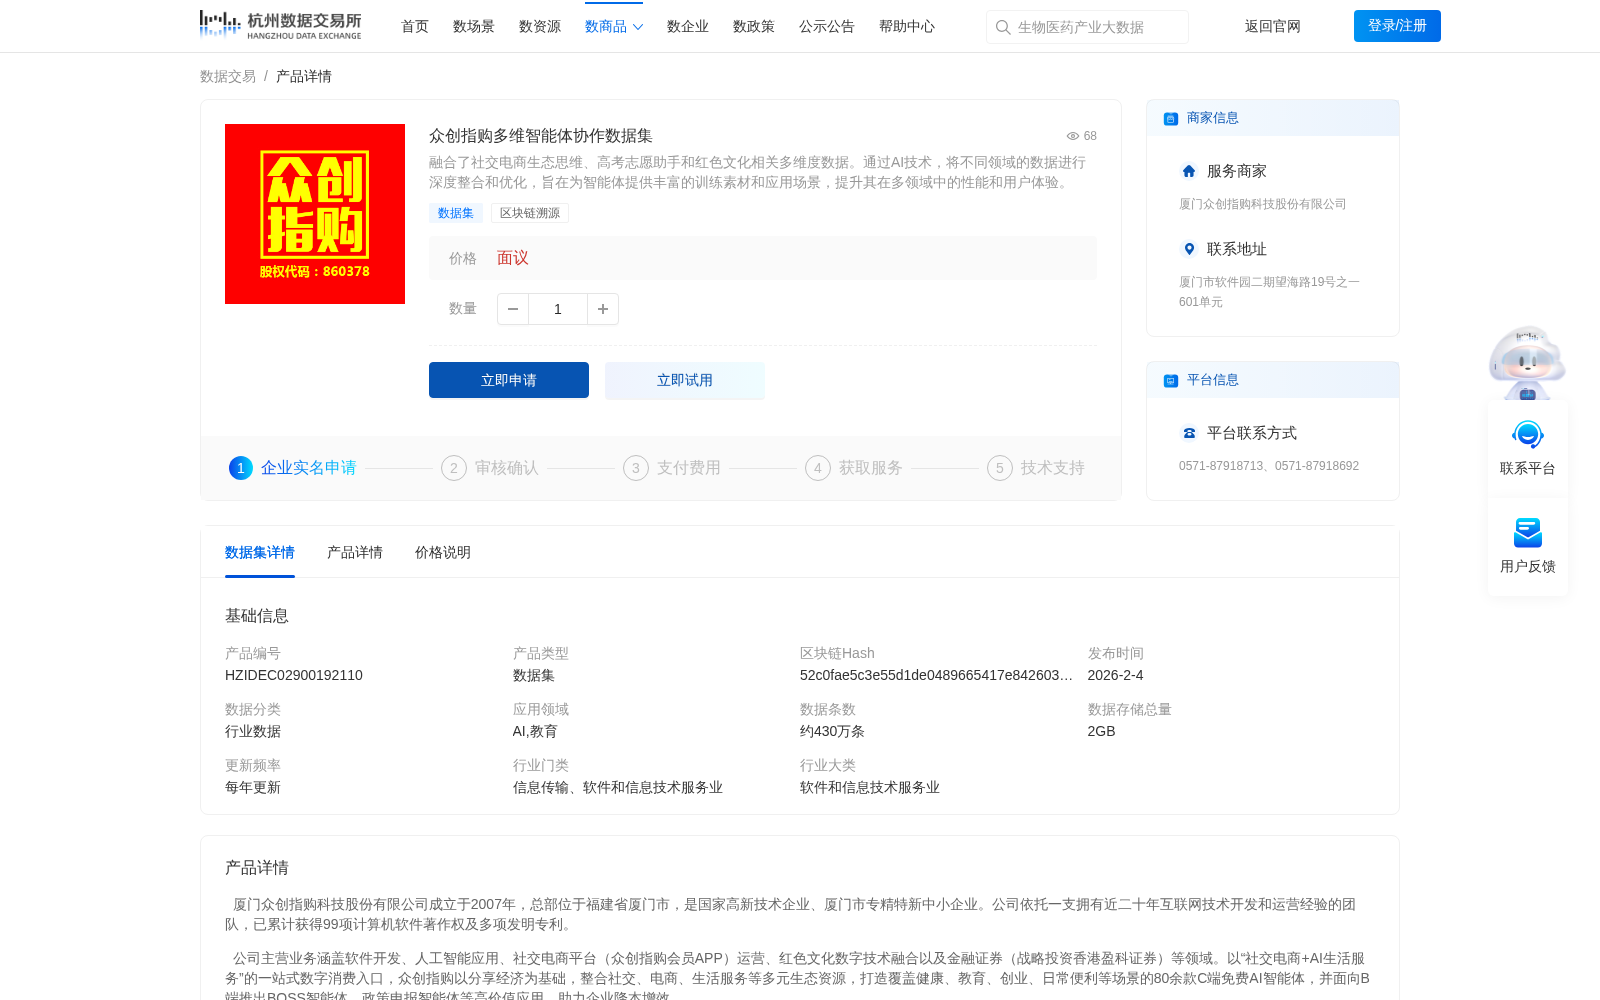Go to 首页 in navigation
The image size is (1600, 1000).
(415, 26)
